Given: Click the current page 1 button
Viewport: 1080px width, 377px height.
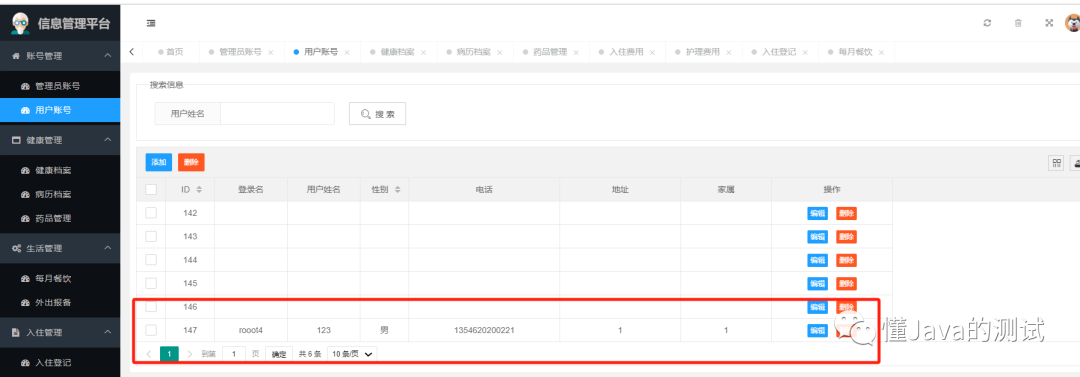Looking at the screenshot, I should click(169, 354).
